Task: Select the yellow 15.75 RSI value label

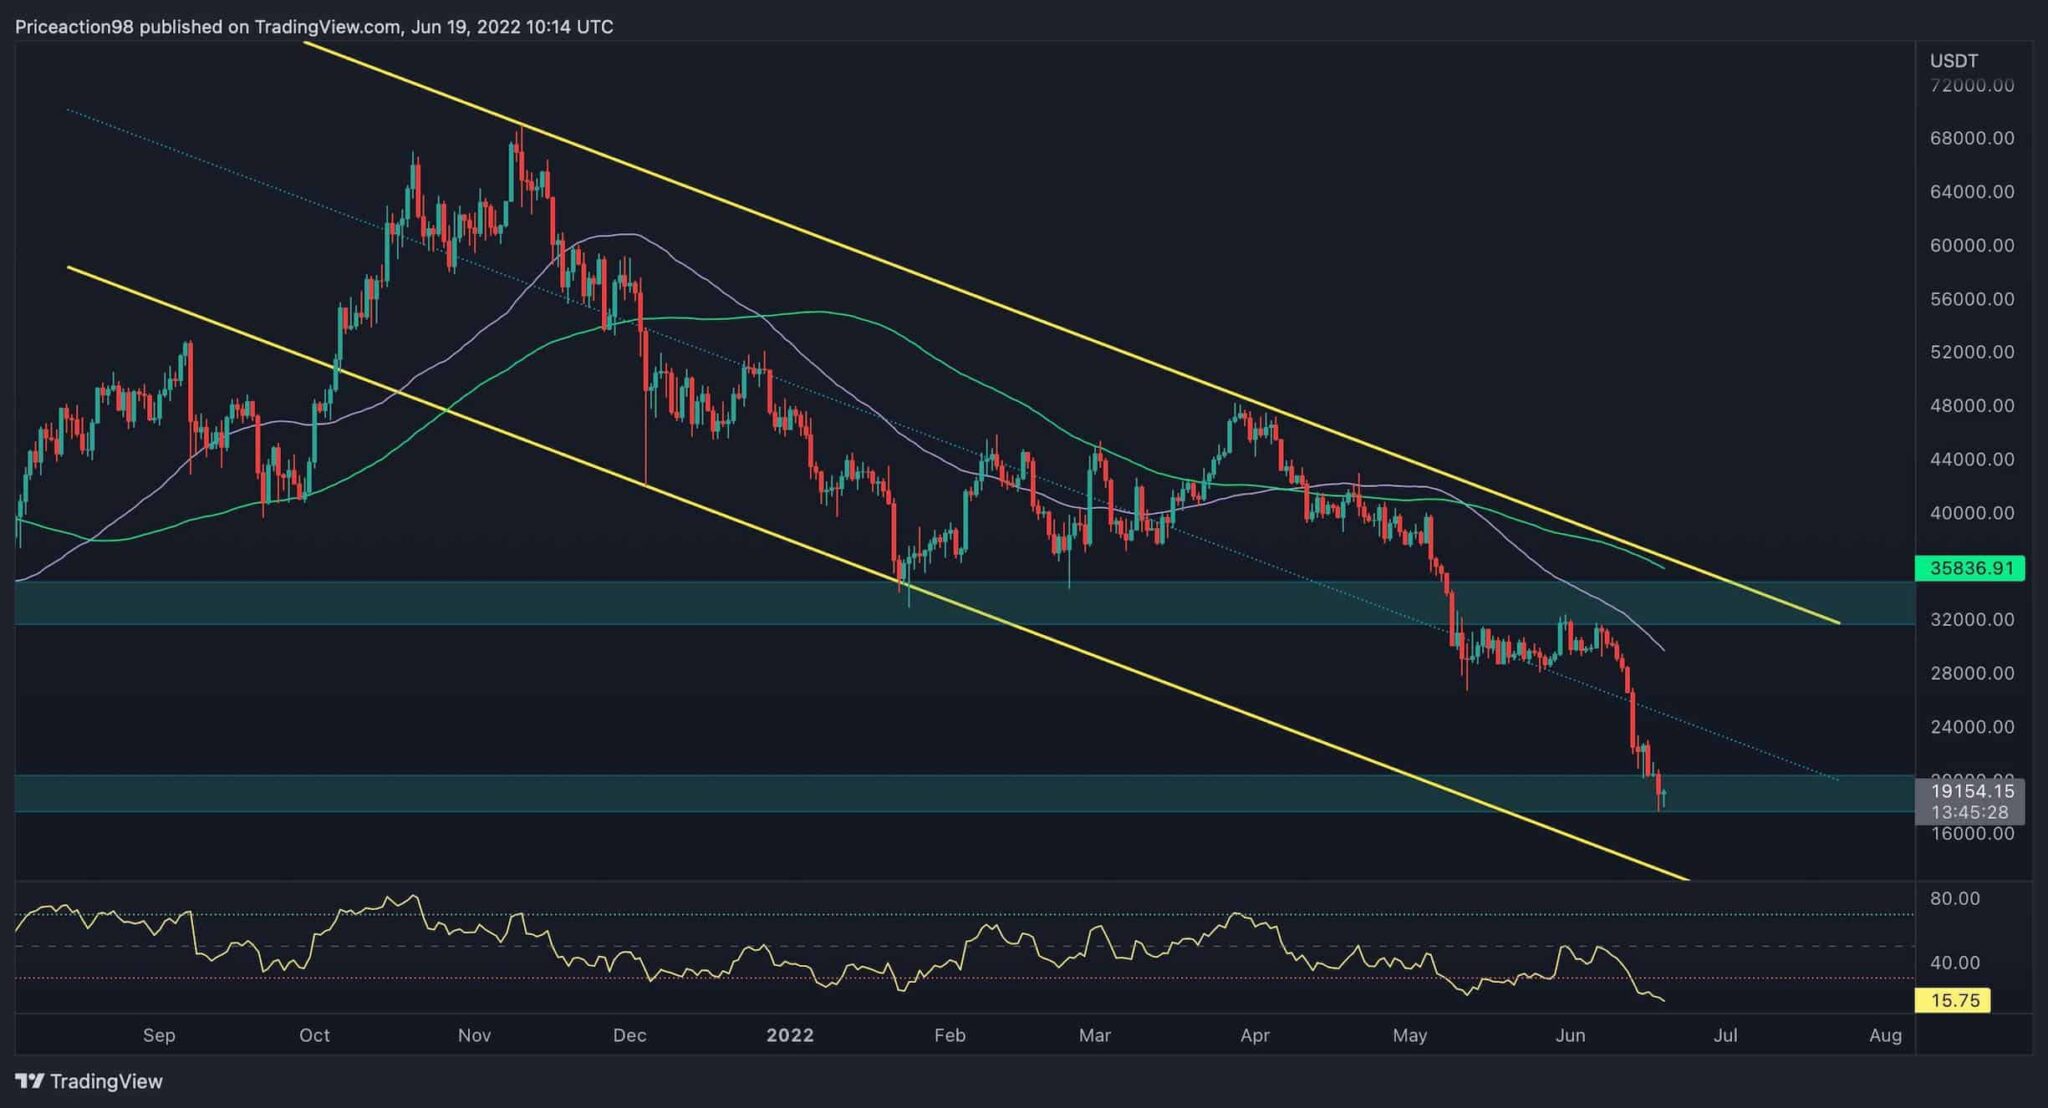Action: click(x=1953, y=1000)
